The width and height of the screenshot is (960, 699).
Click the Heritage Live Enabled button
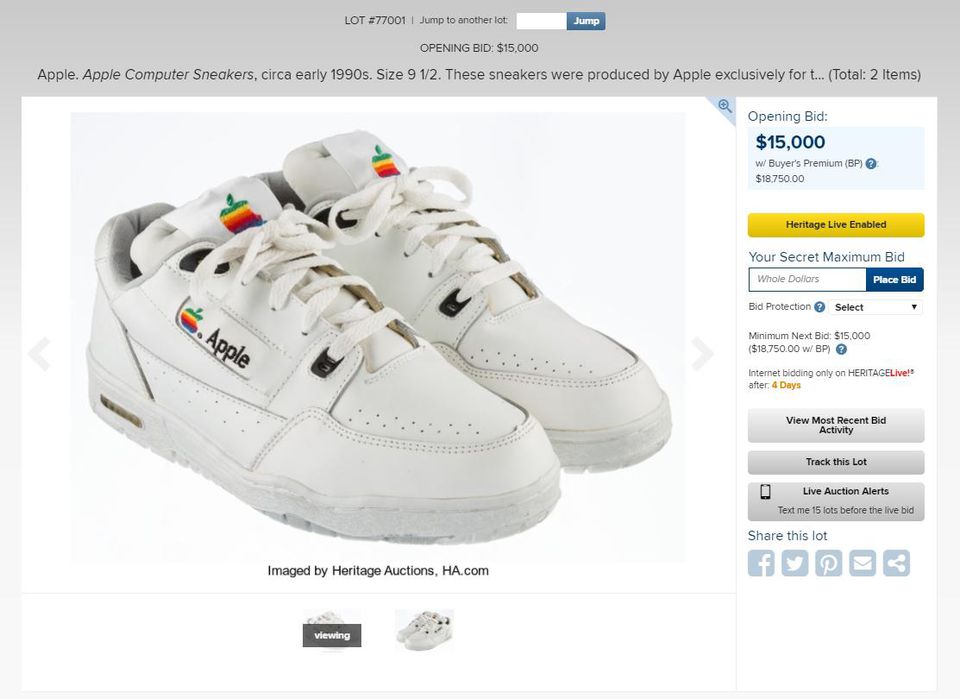tap(836, 225)
